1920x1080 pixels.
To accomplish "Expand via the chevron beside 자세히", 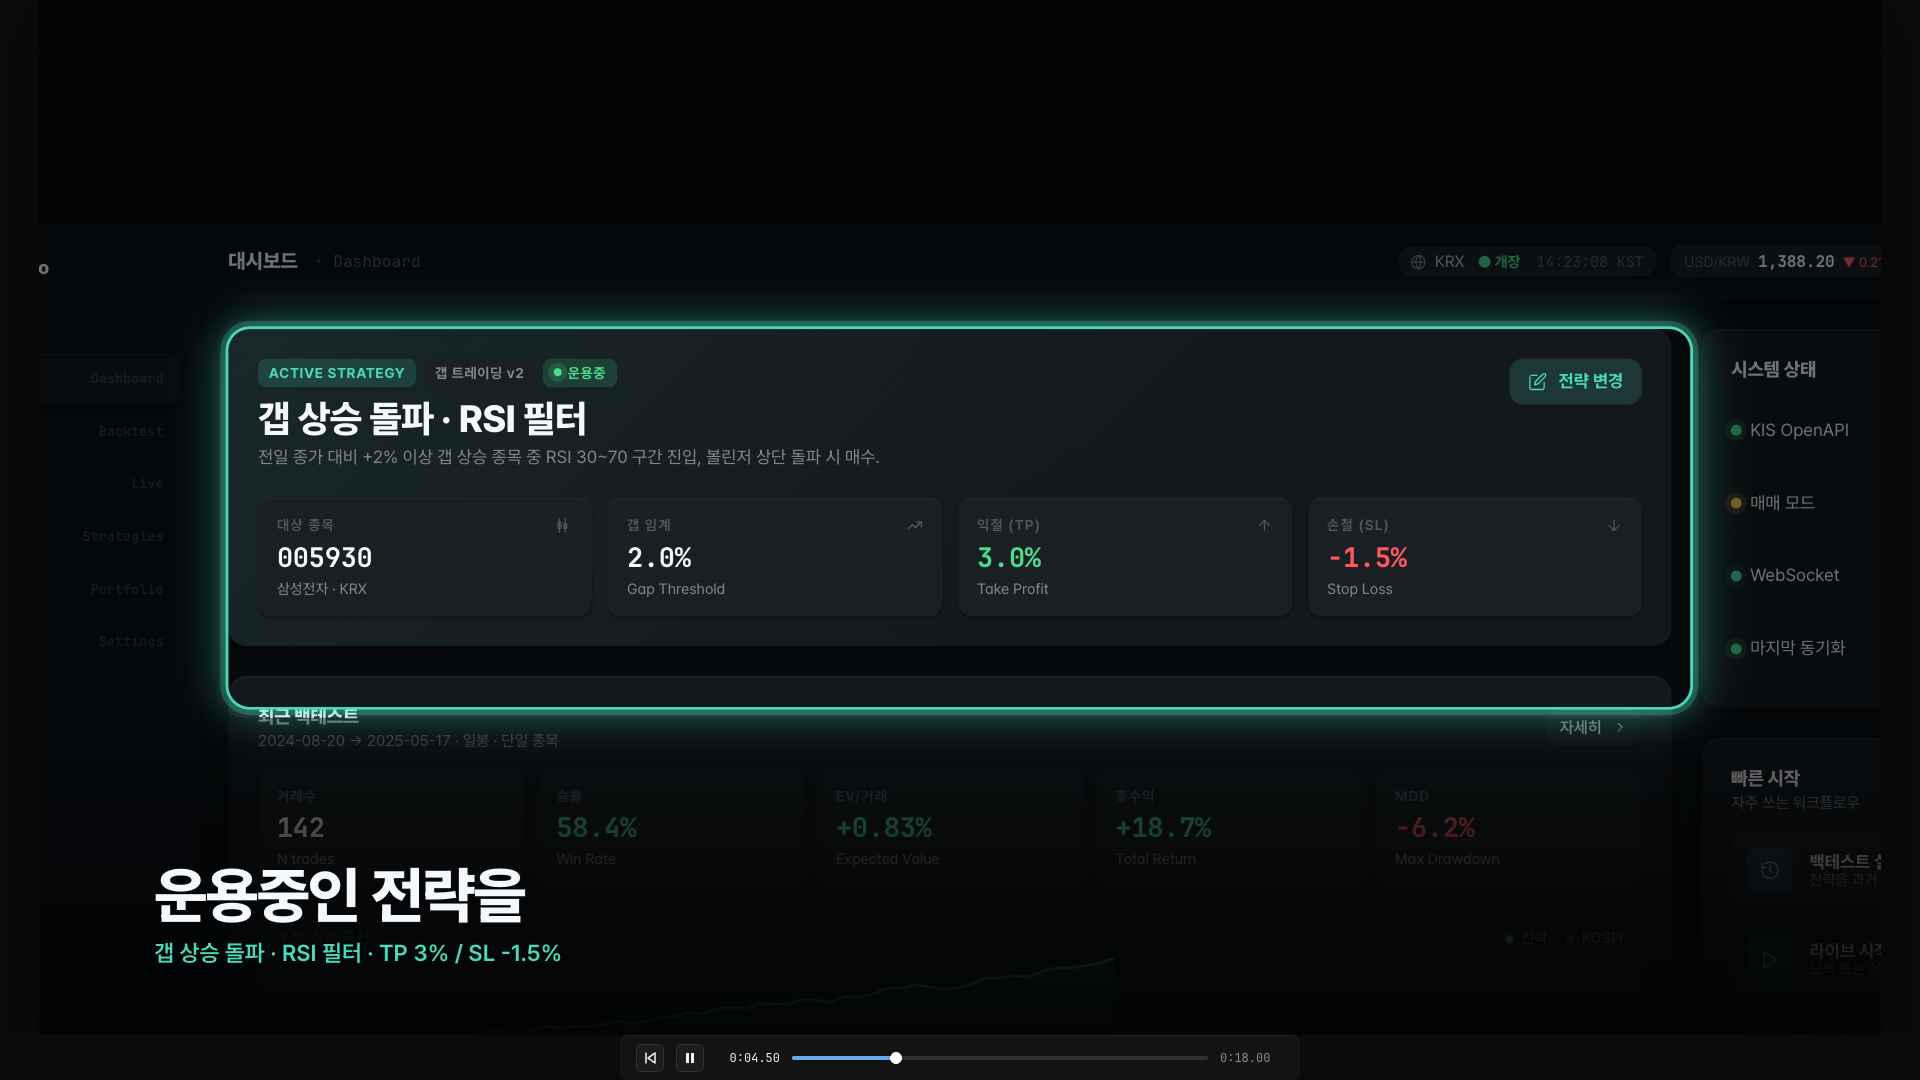I will [1620, 727].
